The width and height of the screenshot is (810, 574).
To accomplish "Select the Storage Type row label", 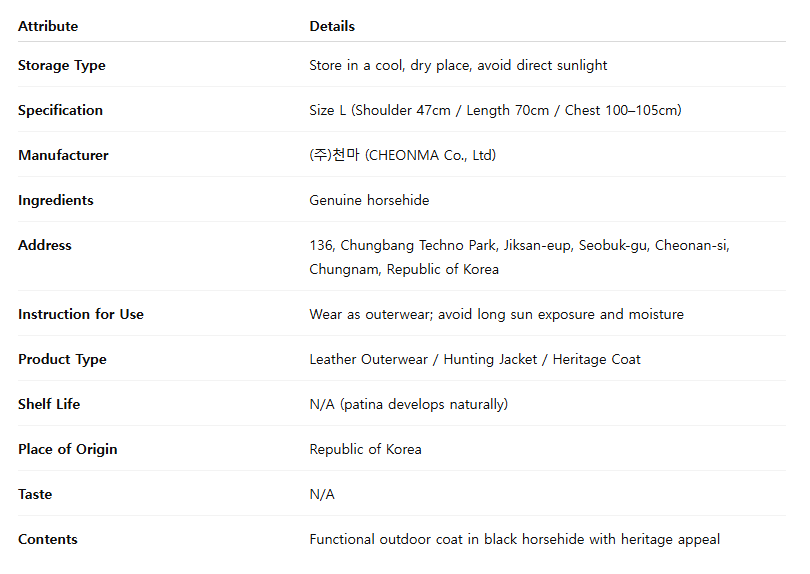I will pyautogui.click(x=61, y=66).
